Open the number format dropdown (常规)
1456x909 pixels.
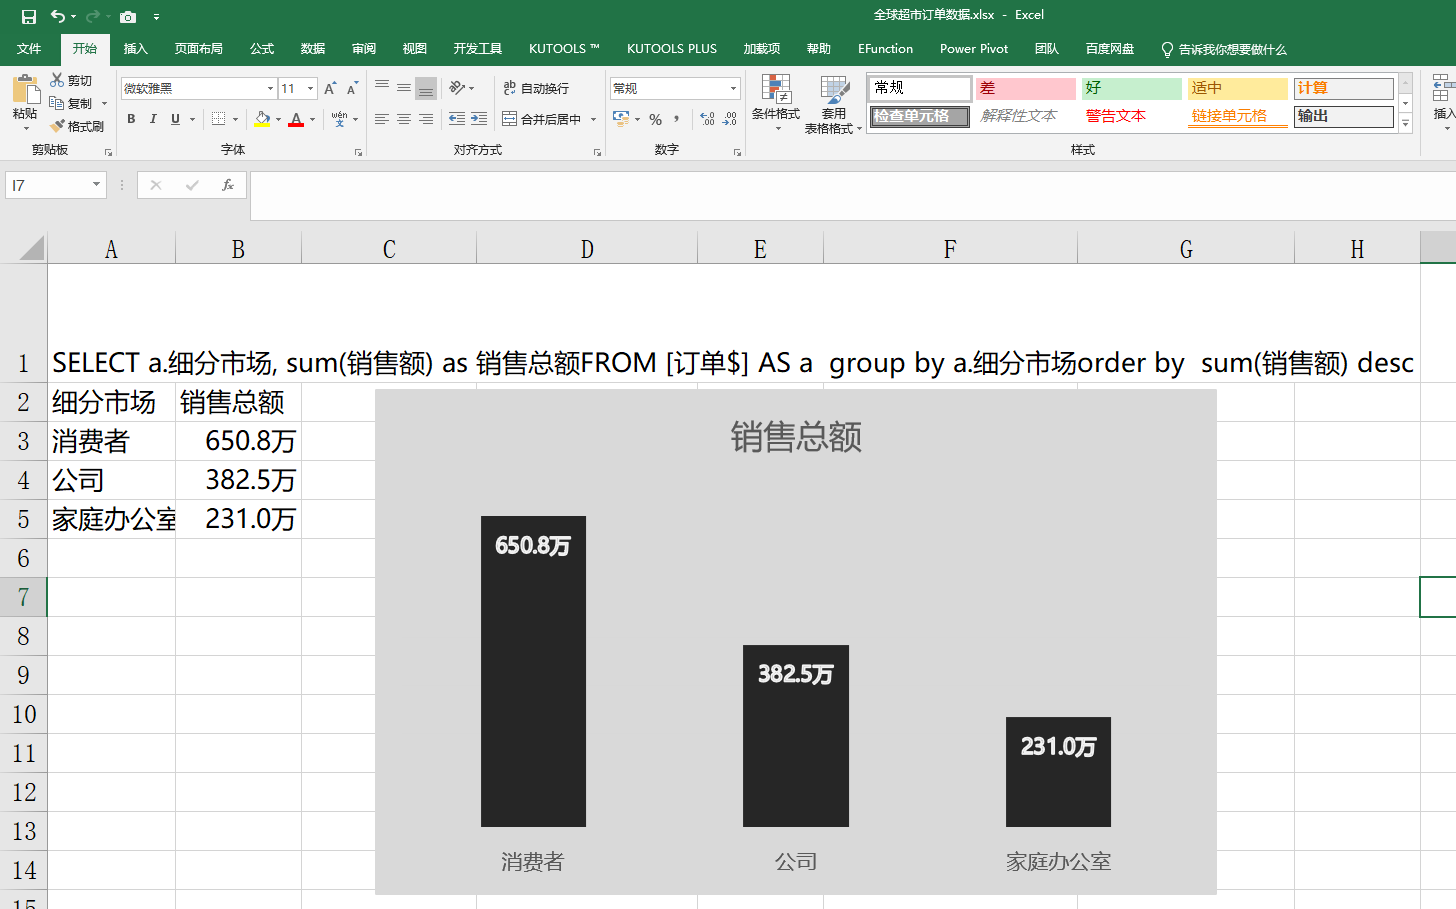pyautogui.click(x=733, y=88)
